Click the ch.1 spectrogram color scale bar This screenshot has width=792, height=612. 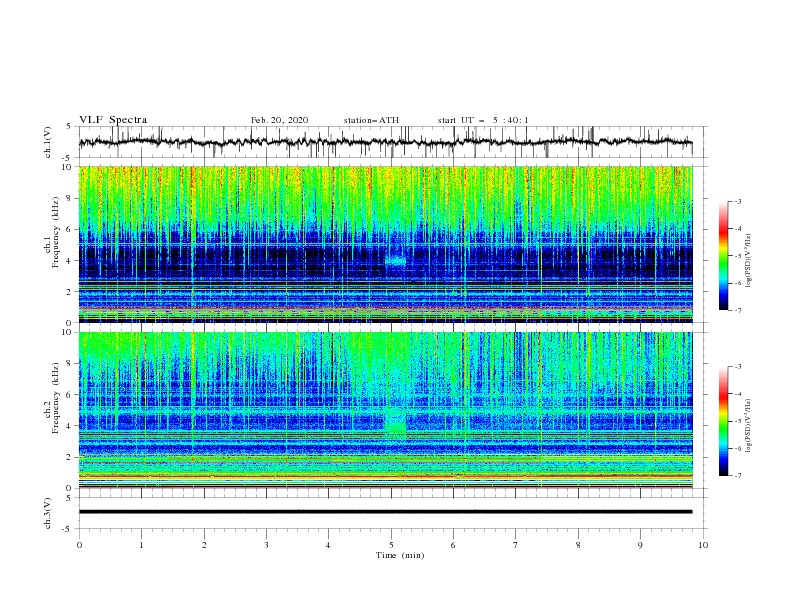[x=723, y=255]
